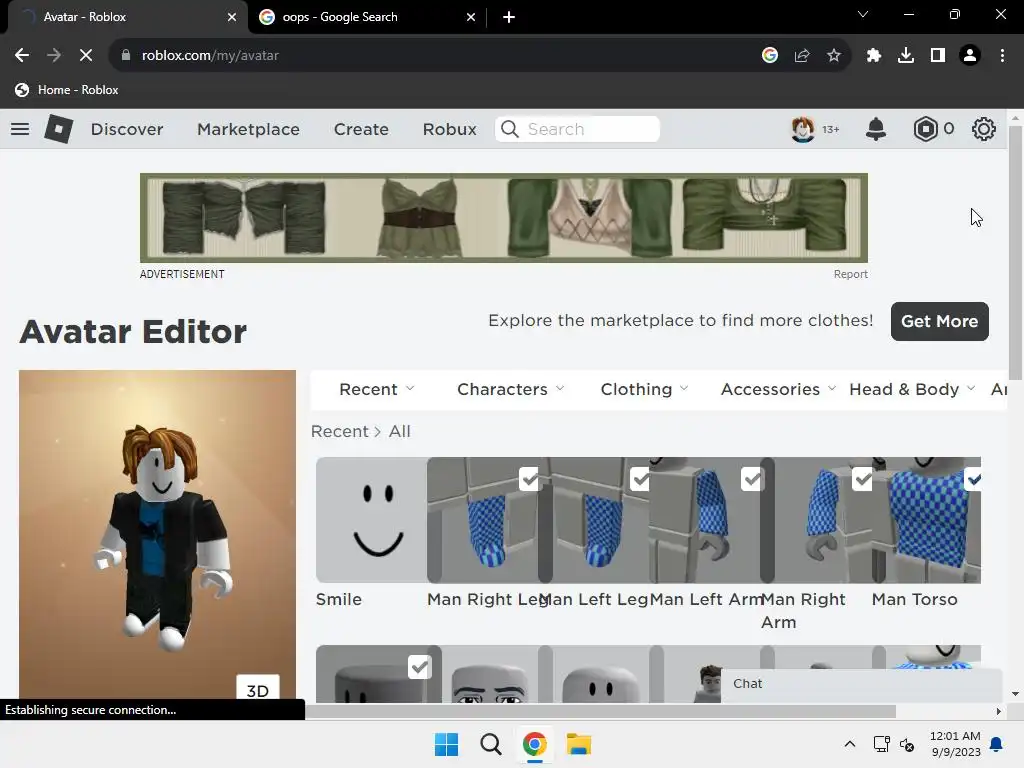Click the browser forward arrow
Viewport: 1024px width, 768px height.
click(x=54, y=56)
